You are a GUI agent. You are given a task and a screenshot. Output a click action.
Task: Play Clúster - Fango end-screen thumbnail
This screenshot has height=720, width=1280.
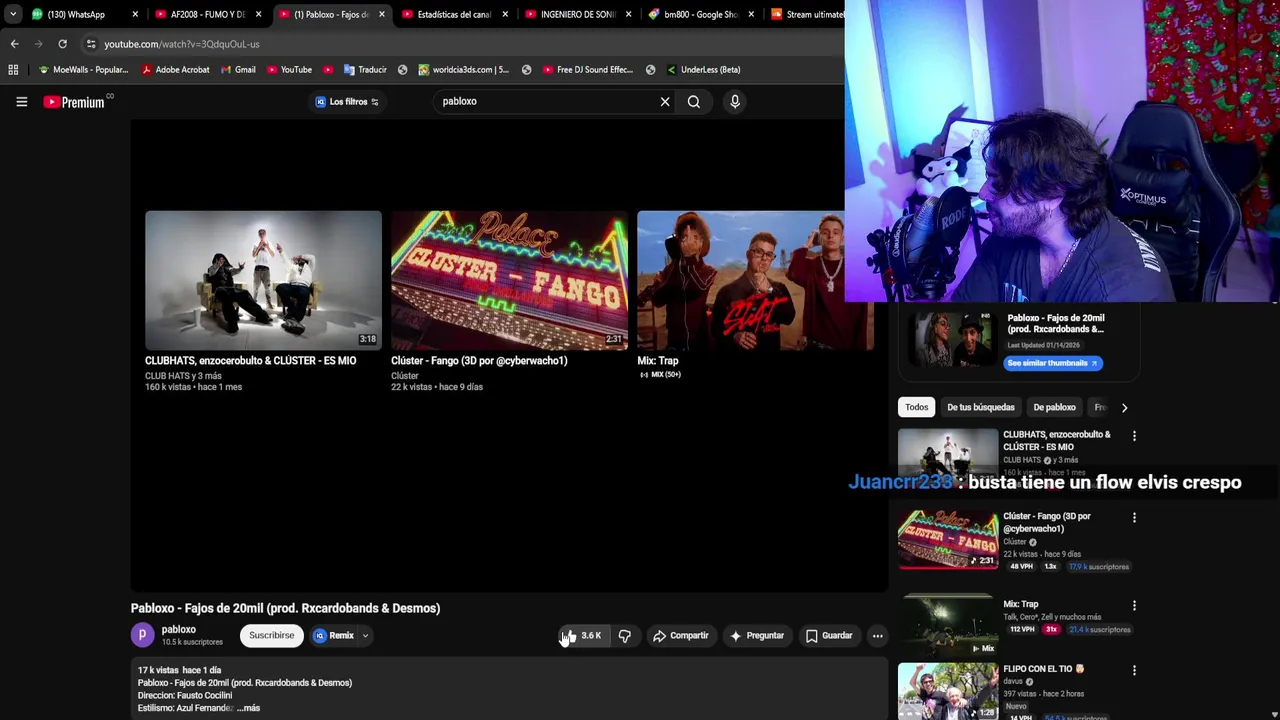[x=509, y=280]
